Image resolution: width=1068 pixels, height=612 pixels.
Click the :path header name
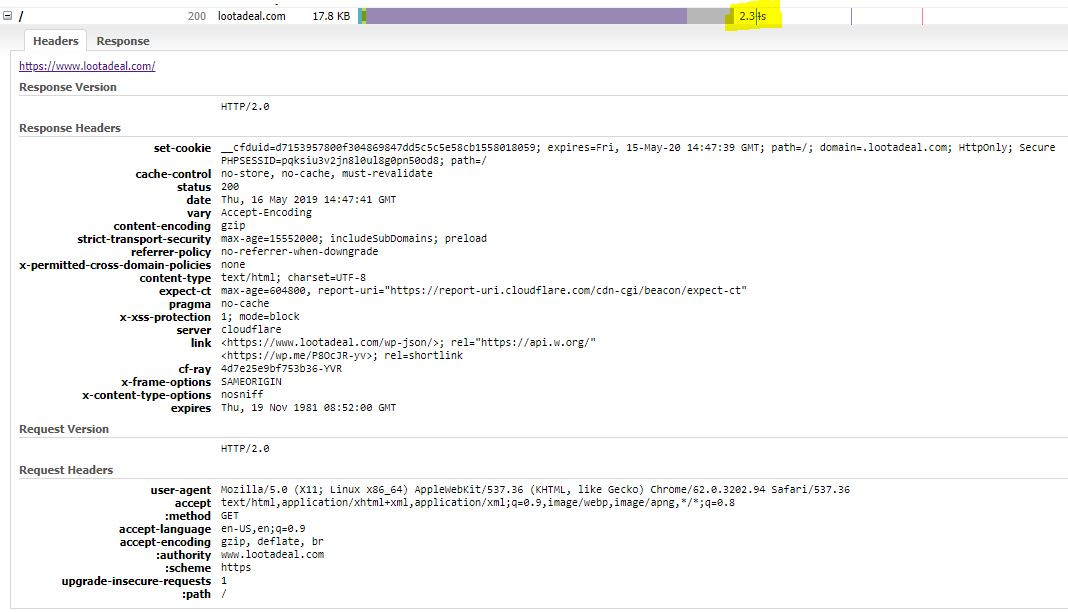[x=196, y=594]
